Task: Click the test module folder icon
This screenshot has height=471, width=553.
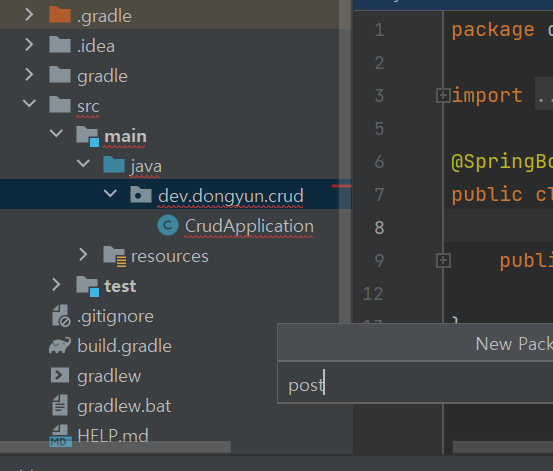Action: tap(87, 286)
